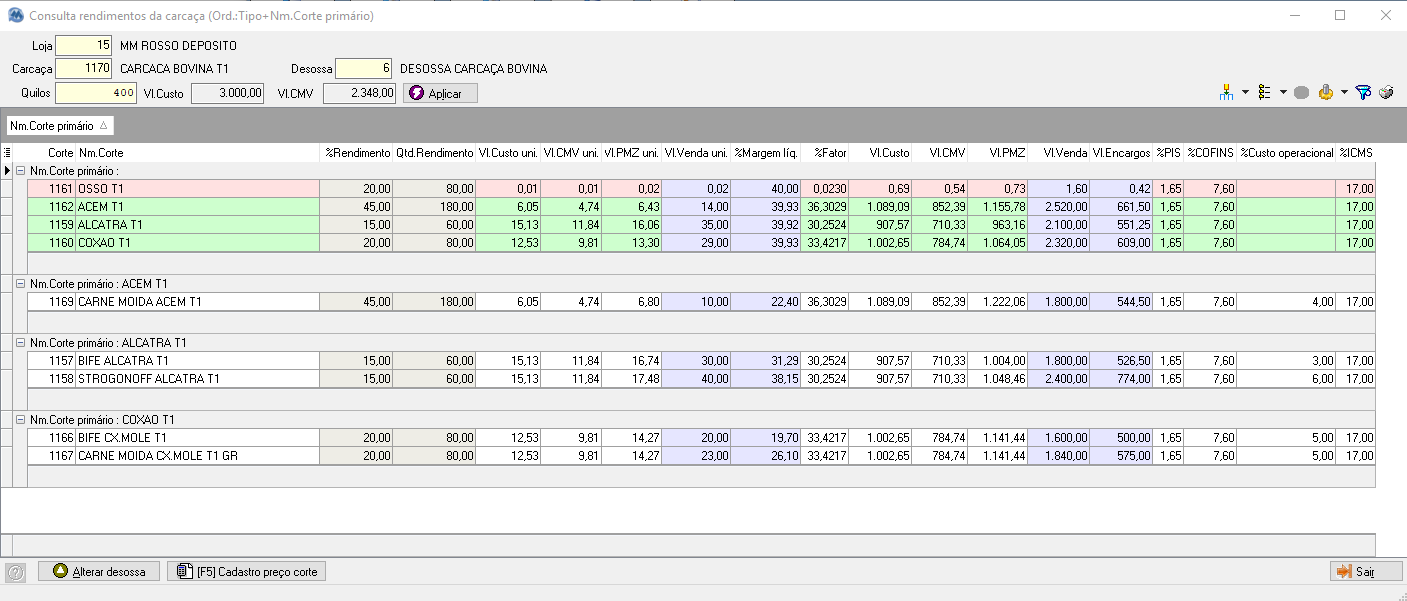This screenshot has width=1407, height=601.
Task: Click Vl.Encargos 774,00 cell
Action: pos(1122,379)
